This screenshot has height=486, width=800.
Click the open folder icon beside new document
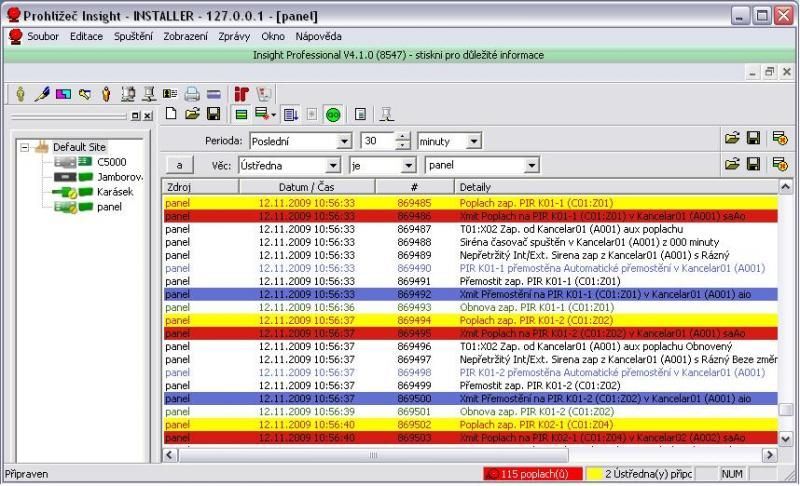click(x=192, y=114)
